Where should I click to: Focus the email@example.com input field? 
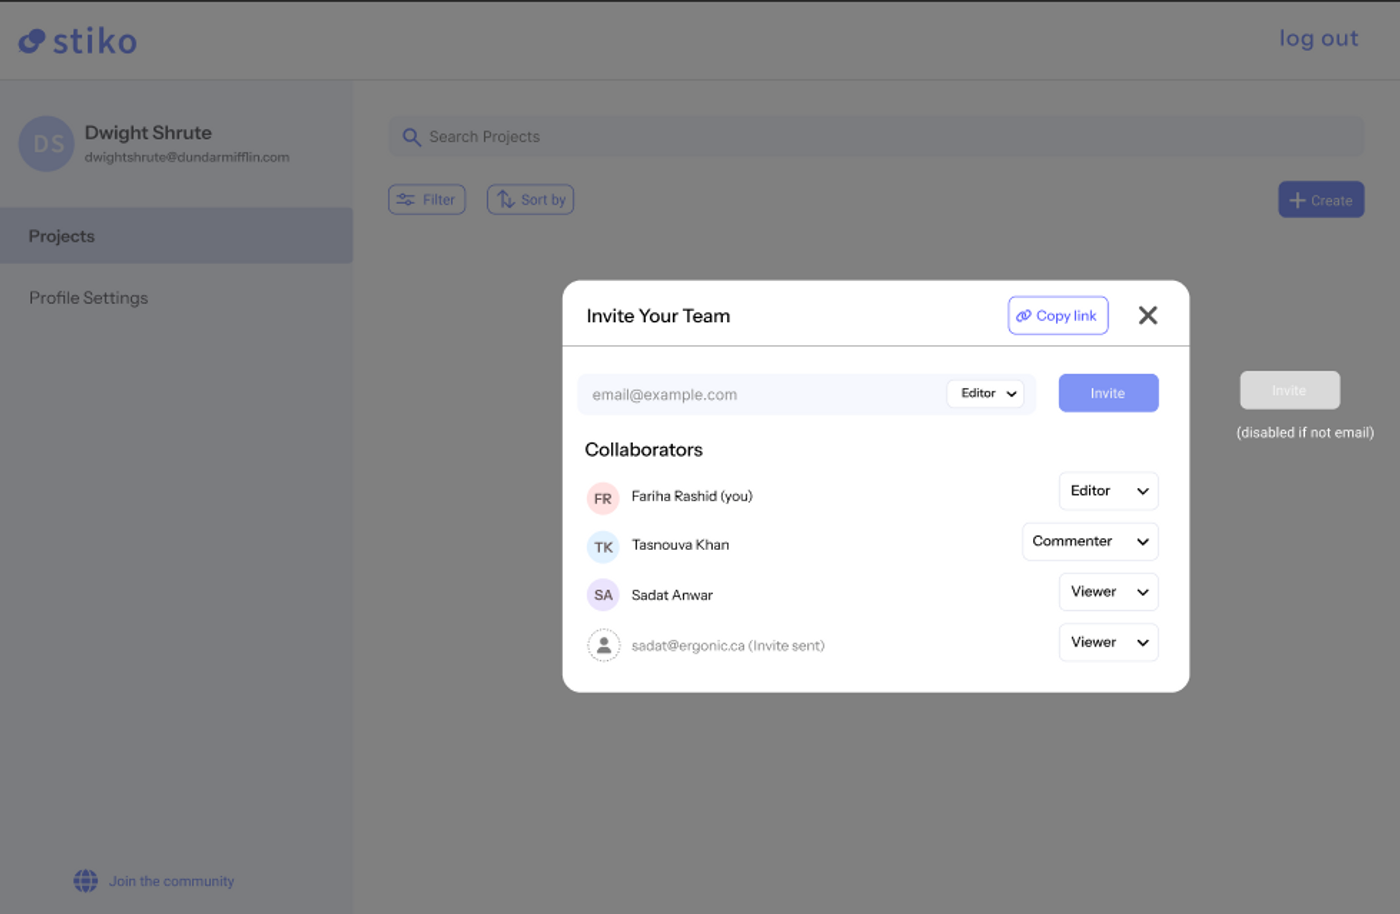pos(762,395)
